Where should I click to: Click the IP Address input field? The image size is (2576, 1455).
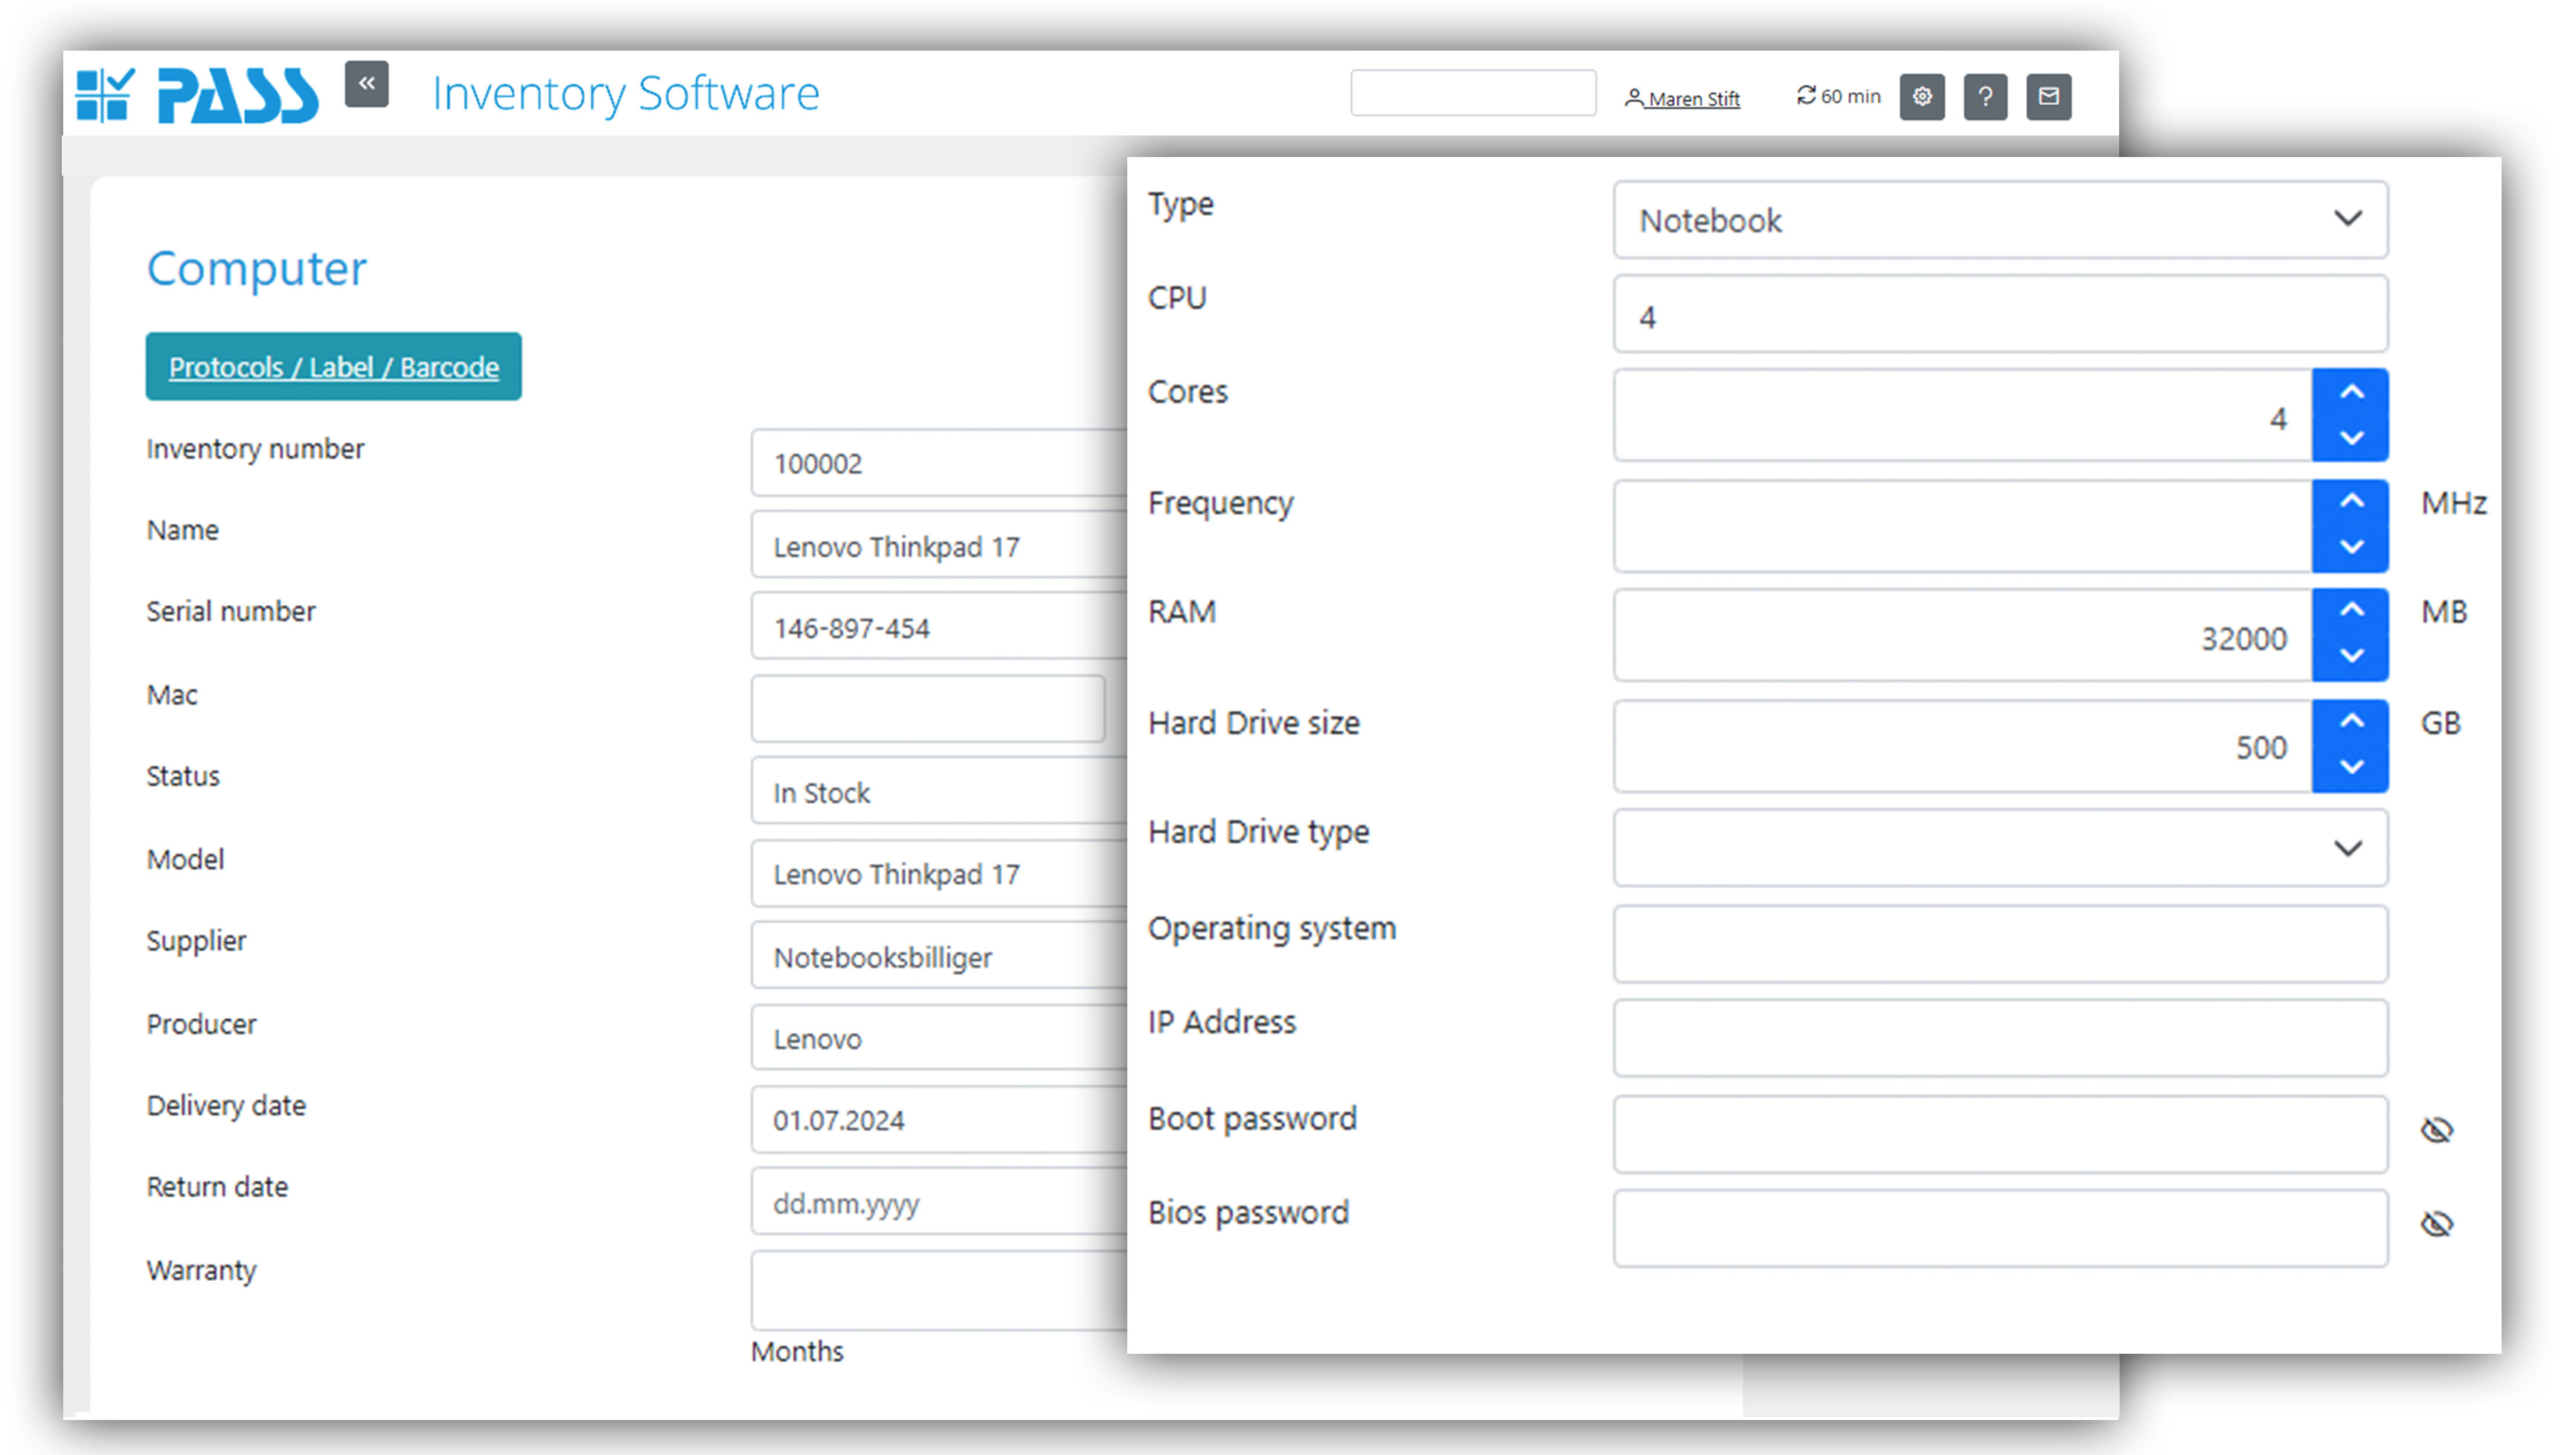point(2000,1038)
